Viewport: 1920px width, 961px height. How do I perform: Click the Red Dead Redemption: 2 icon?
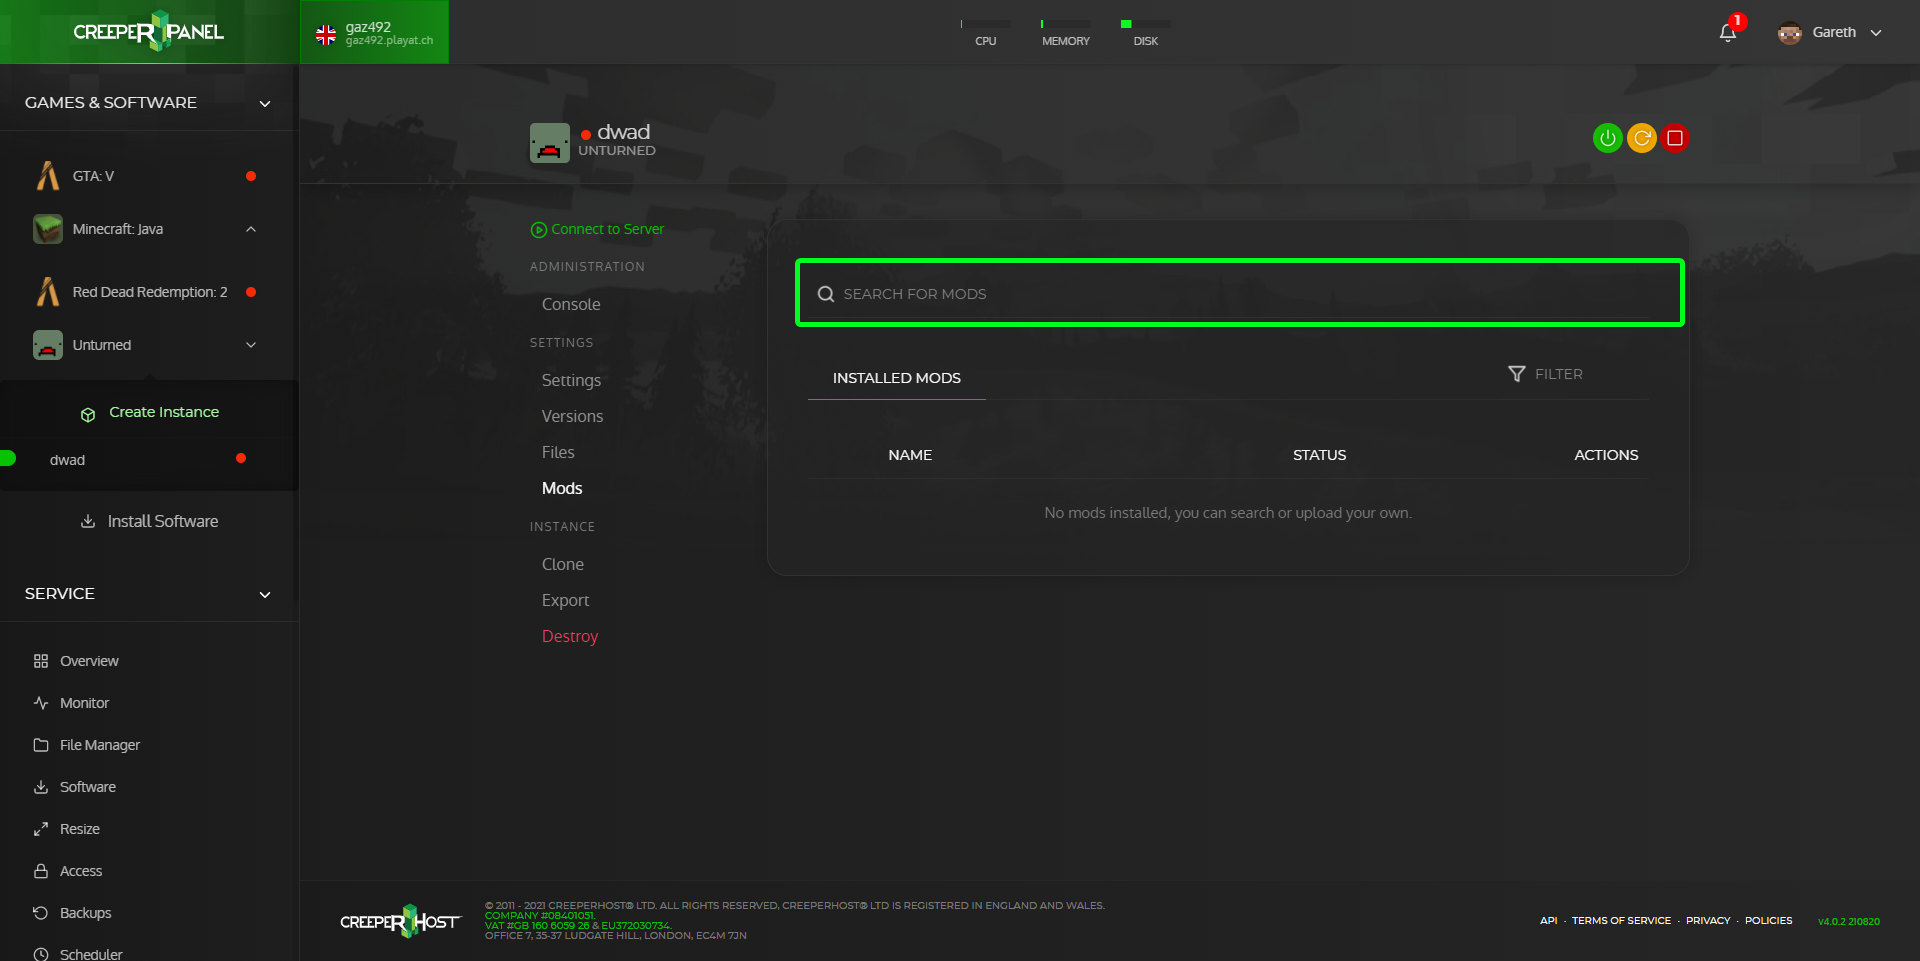(48, 292)
